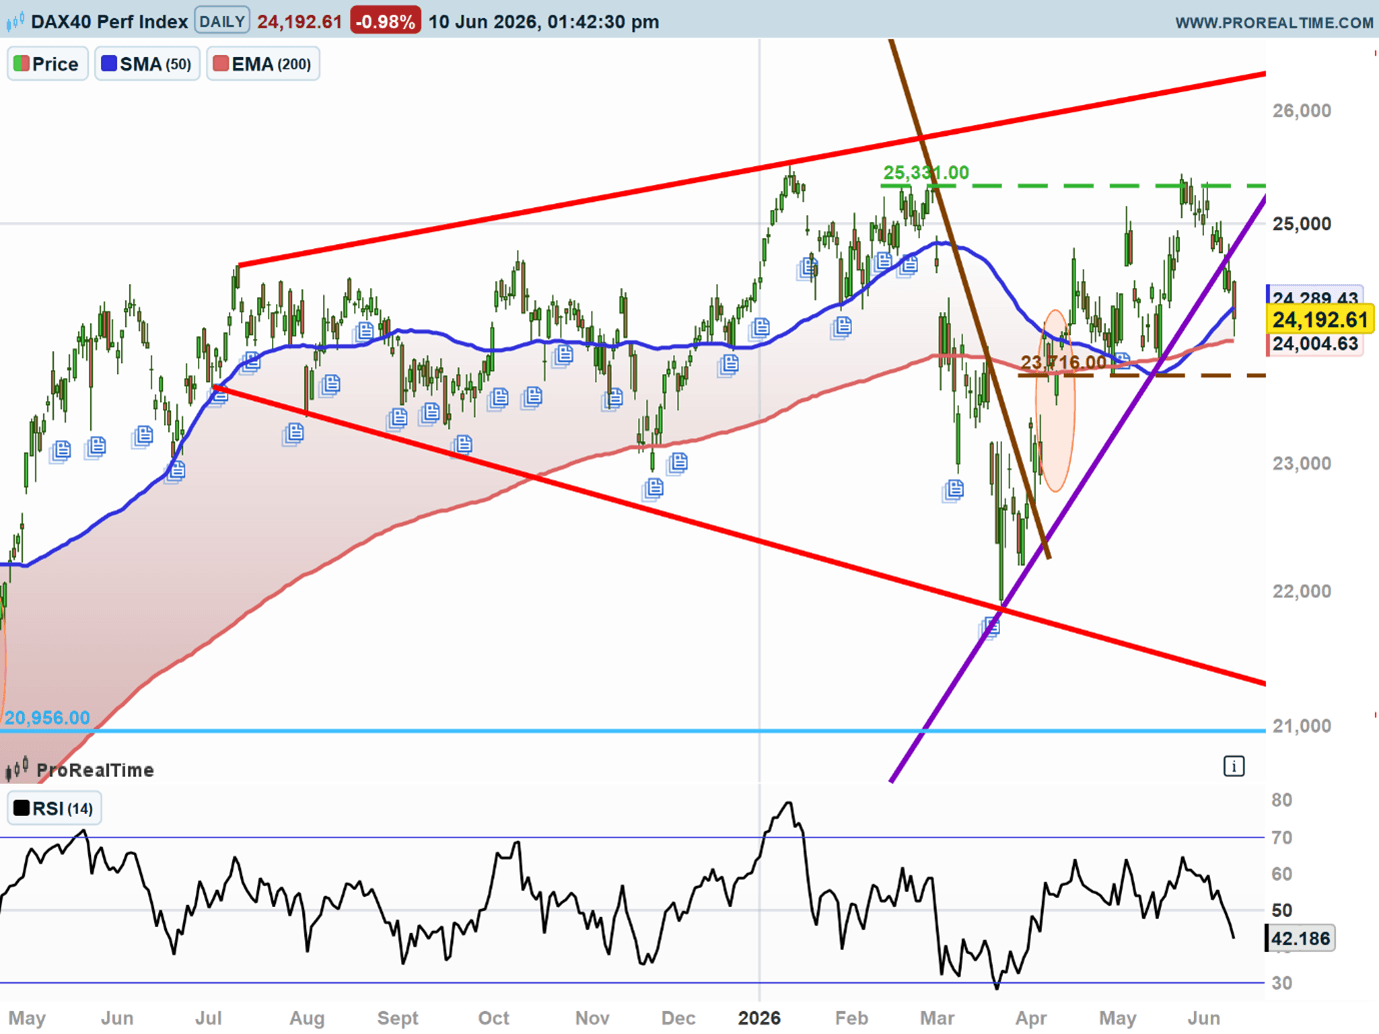Toggle the SMA (50) indicator legend
The width and height of the screenshot is (1379, 1034).
pyautogui.click(x=147, y=64)
